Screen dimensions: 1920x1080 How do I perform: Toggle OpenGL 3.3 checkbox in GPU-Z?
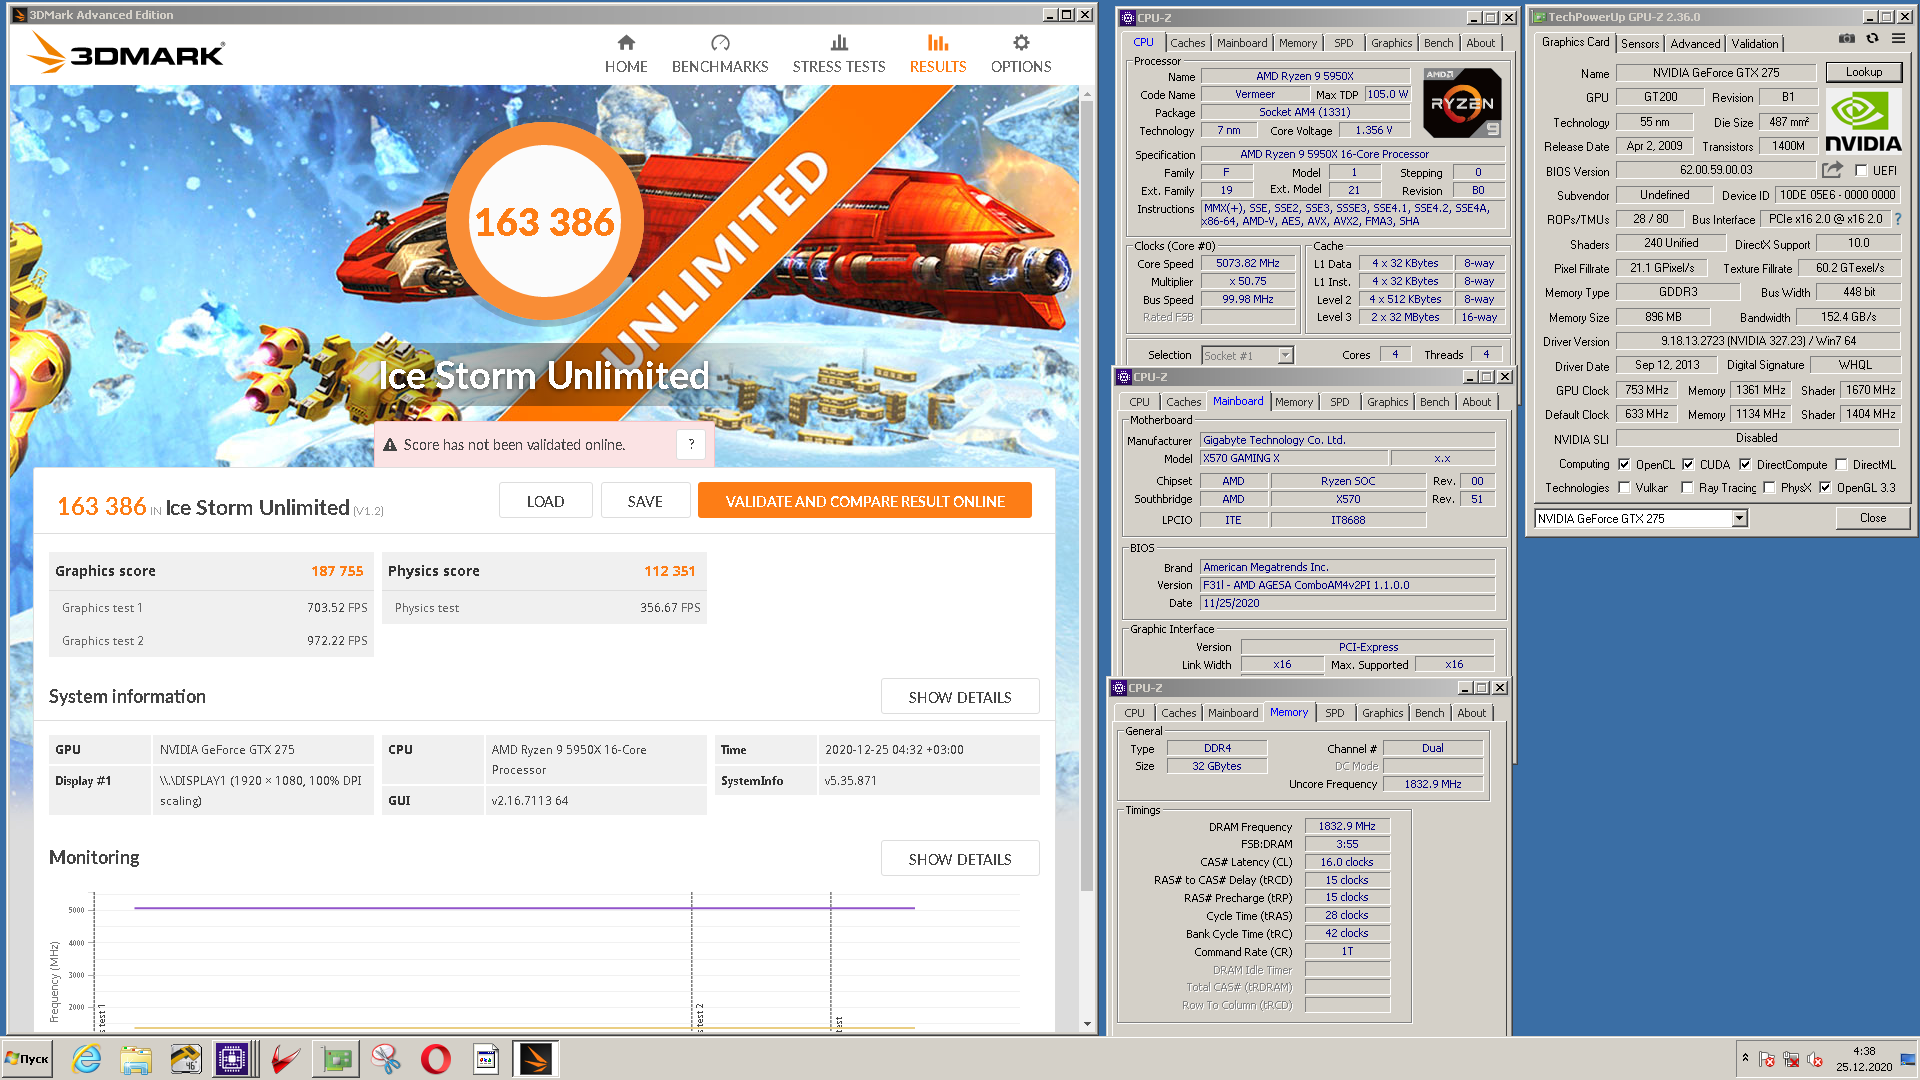(x=1825, y=488)
